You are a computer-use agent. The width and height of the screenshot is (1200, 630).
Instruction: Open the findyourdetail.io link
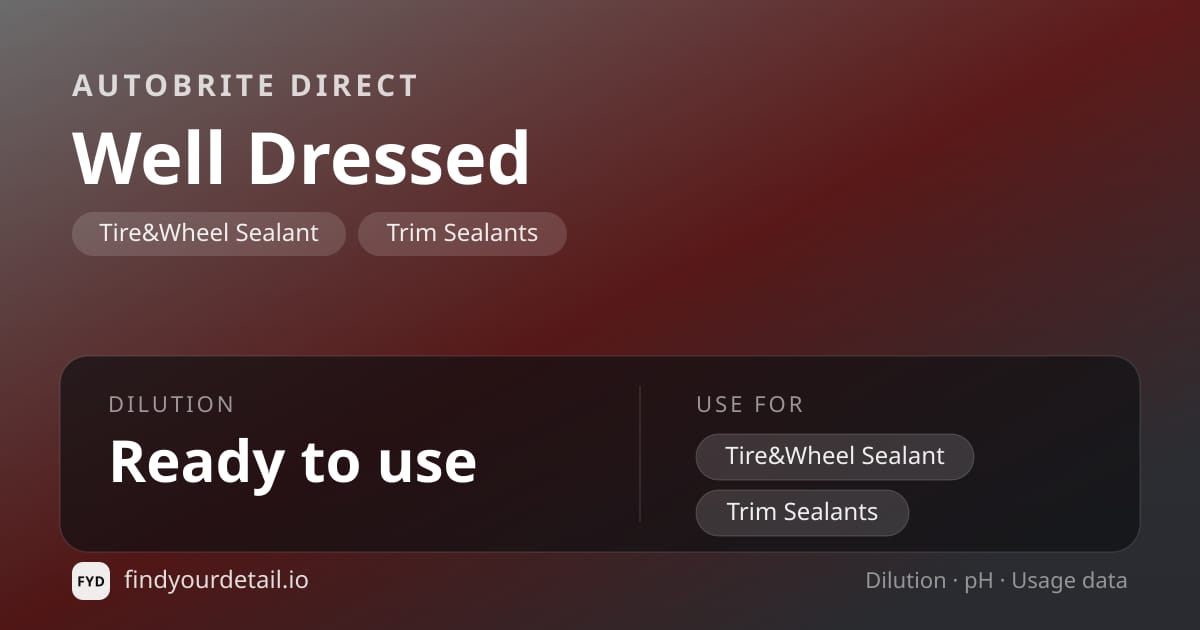click(216, 580)
